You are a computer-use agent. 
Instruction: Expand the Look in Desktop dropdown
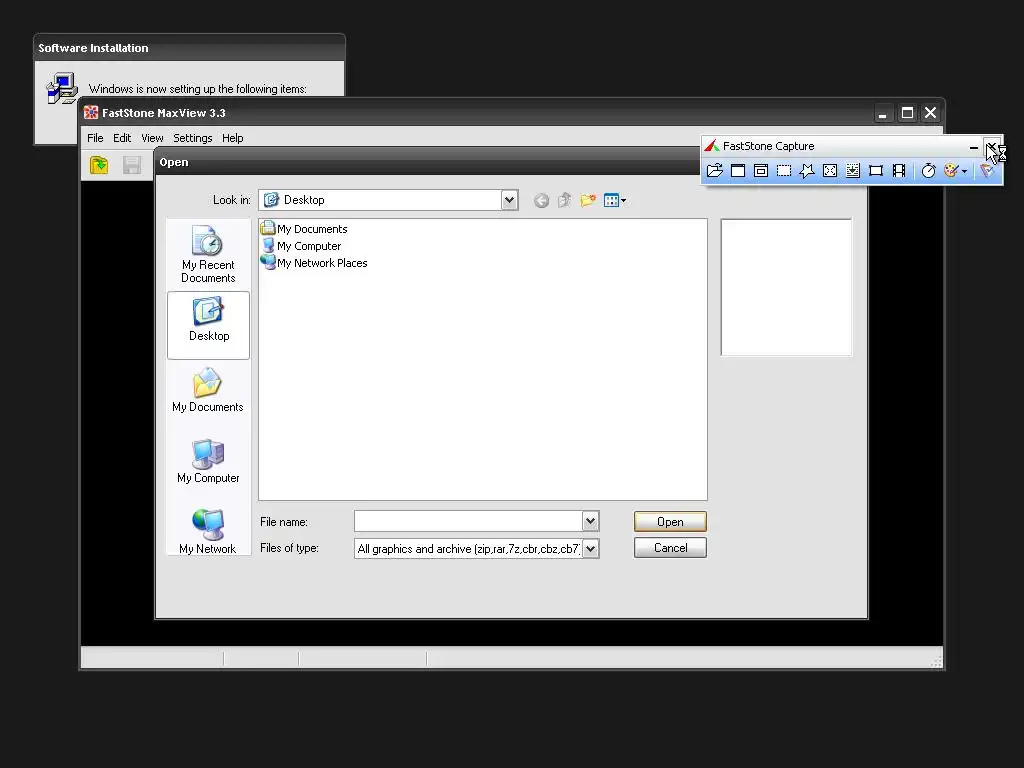point(509,200)
